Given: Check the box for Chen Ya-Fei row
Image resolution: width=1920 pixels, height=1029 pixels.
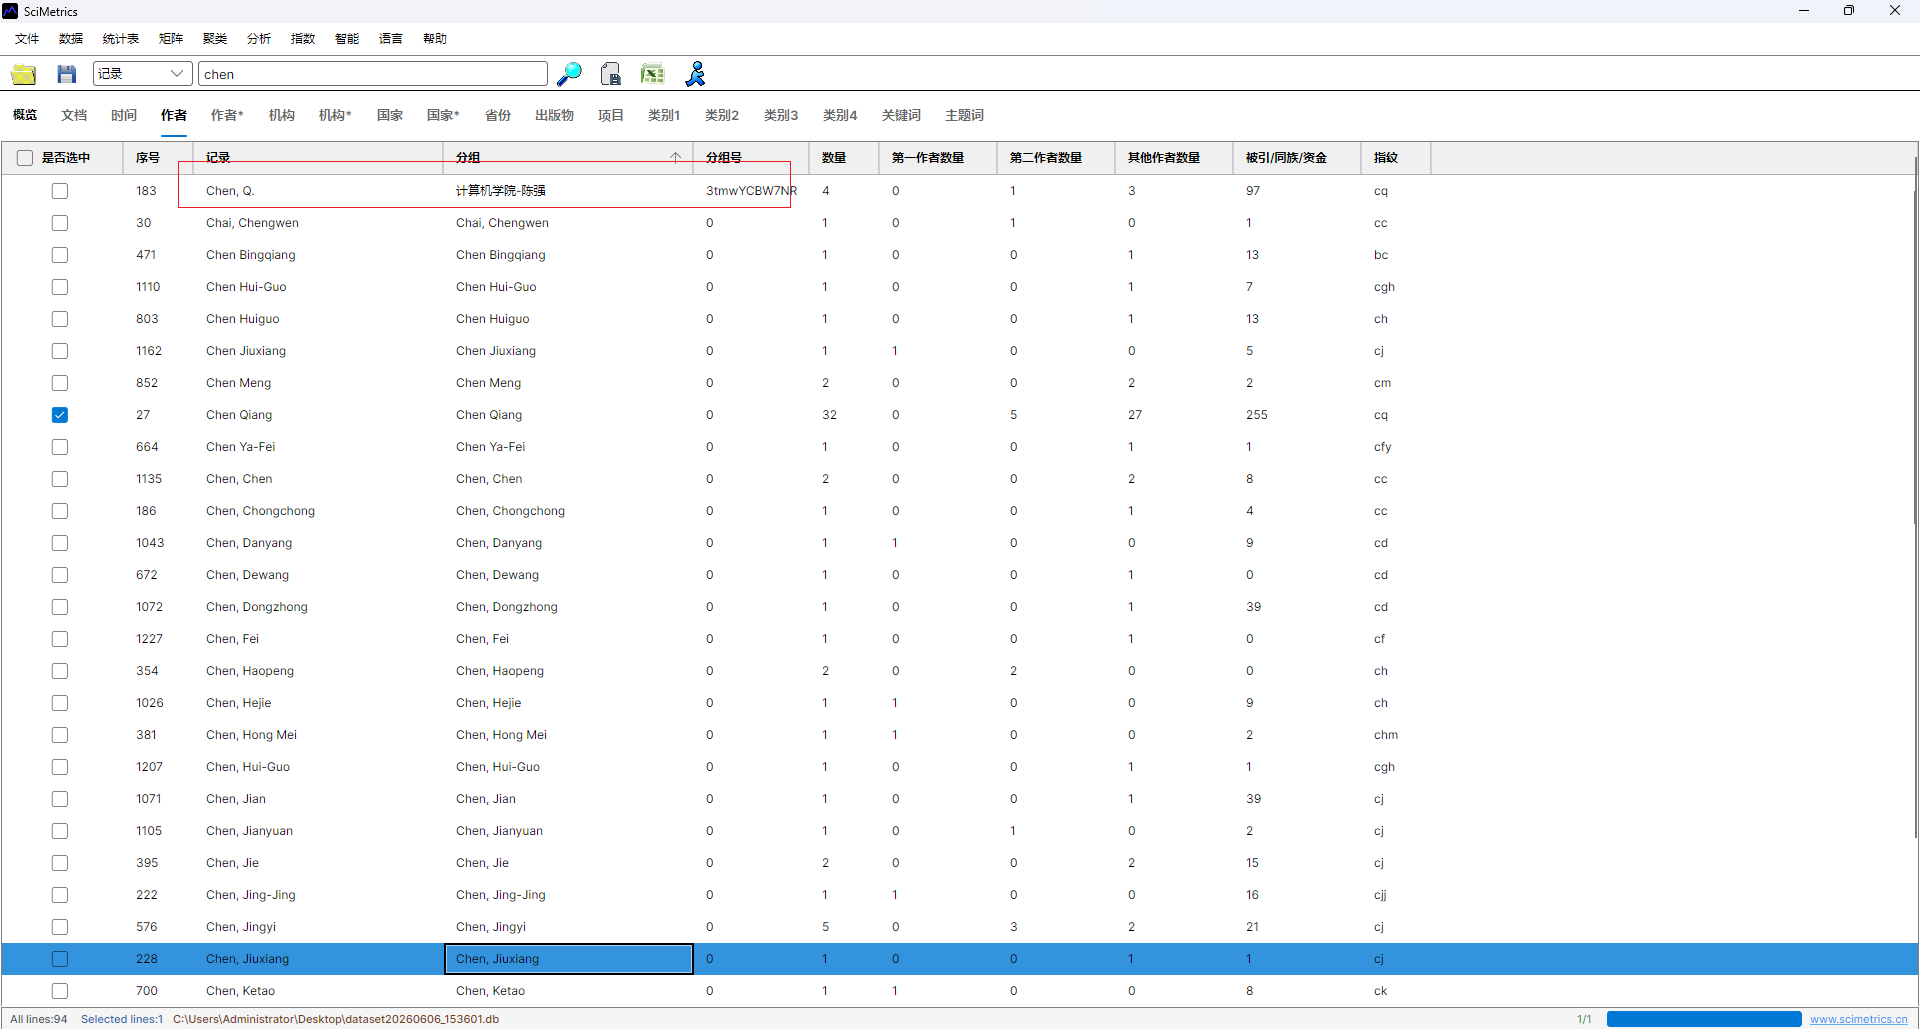Looking at the screenshot, I should pyautogui.click(x=60, y=447).
